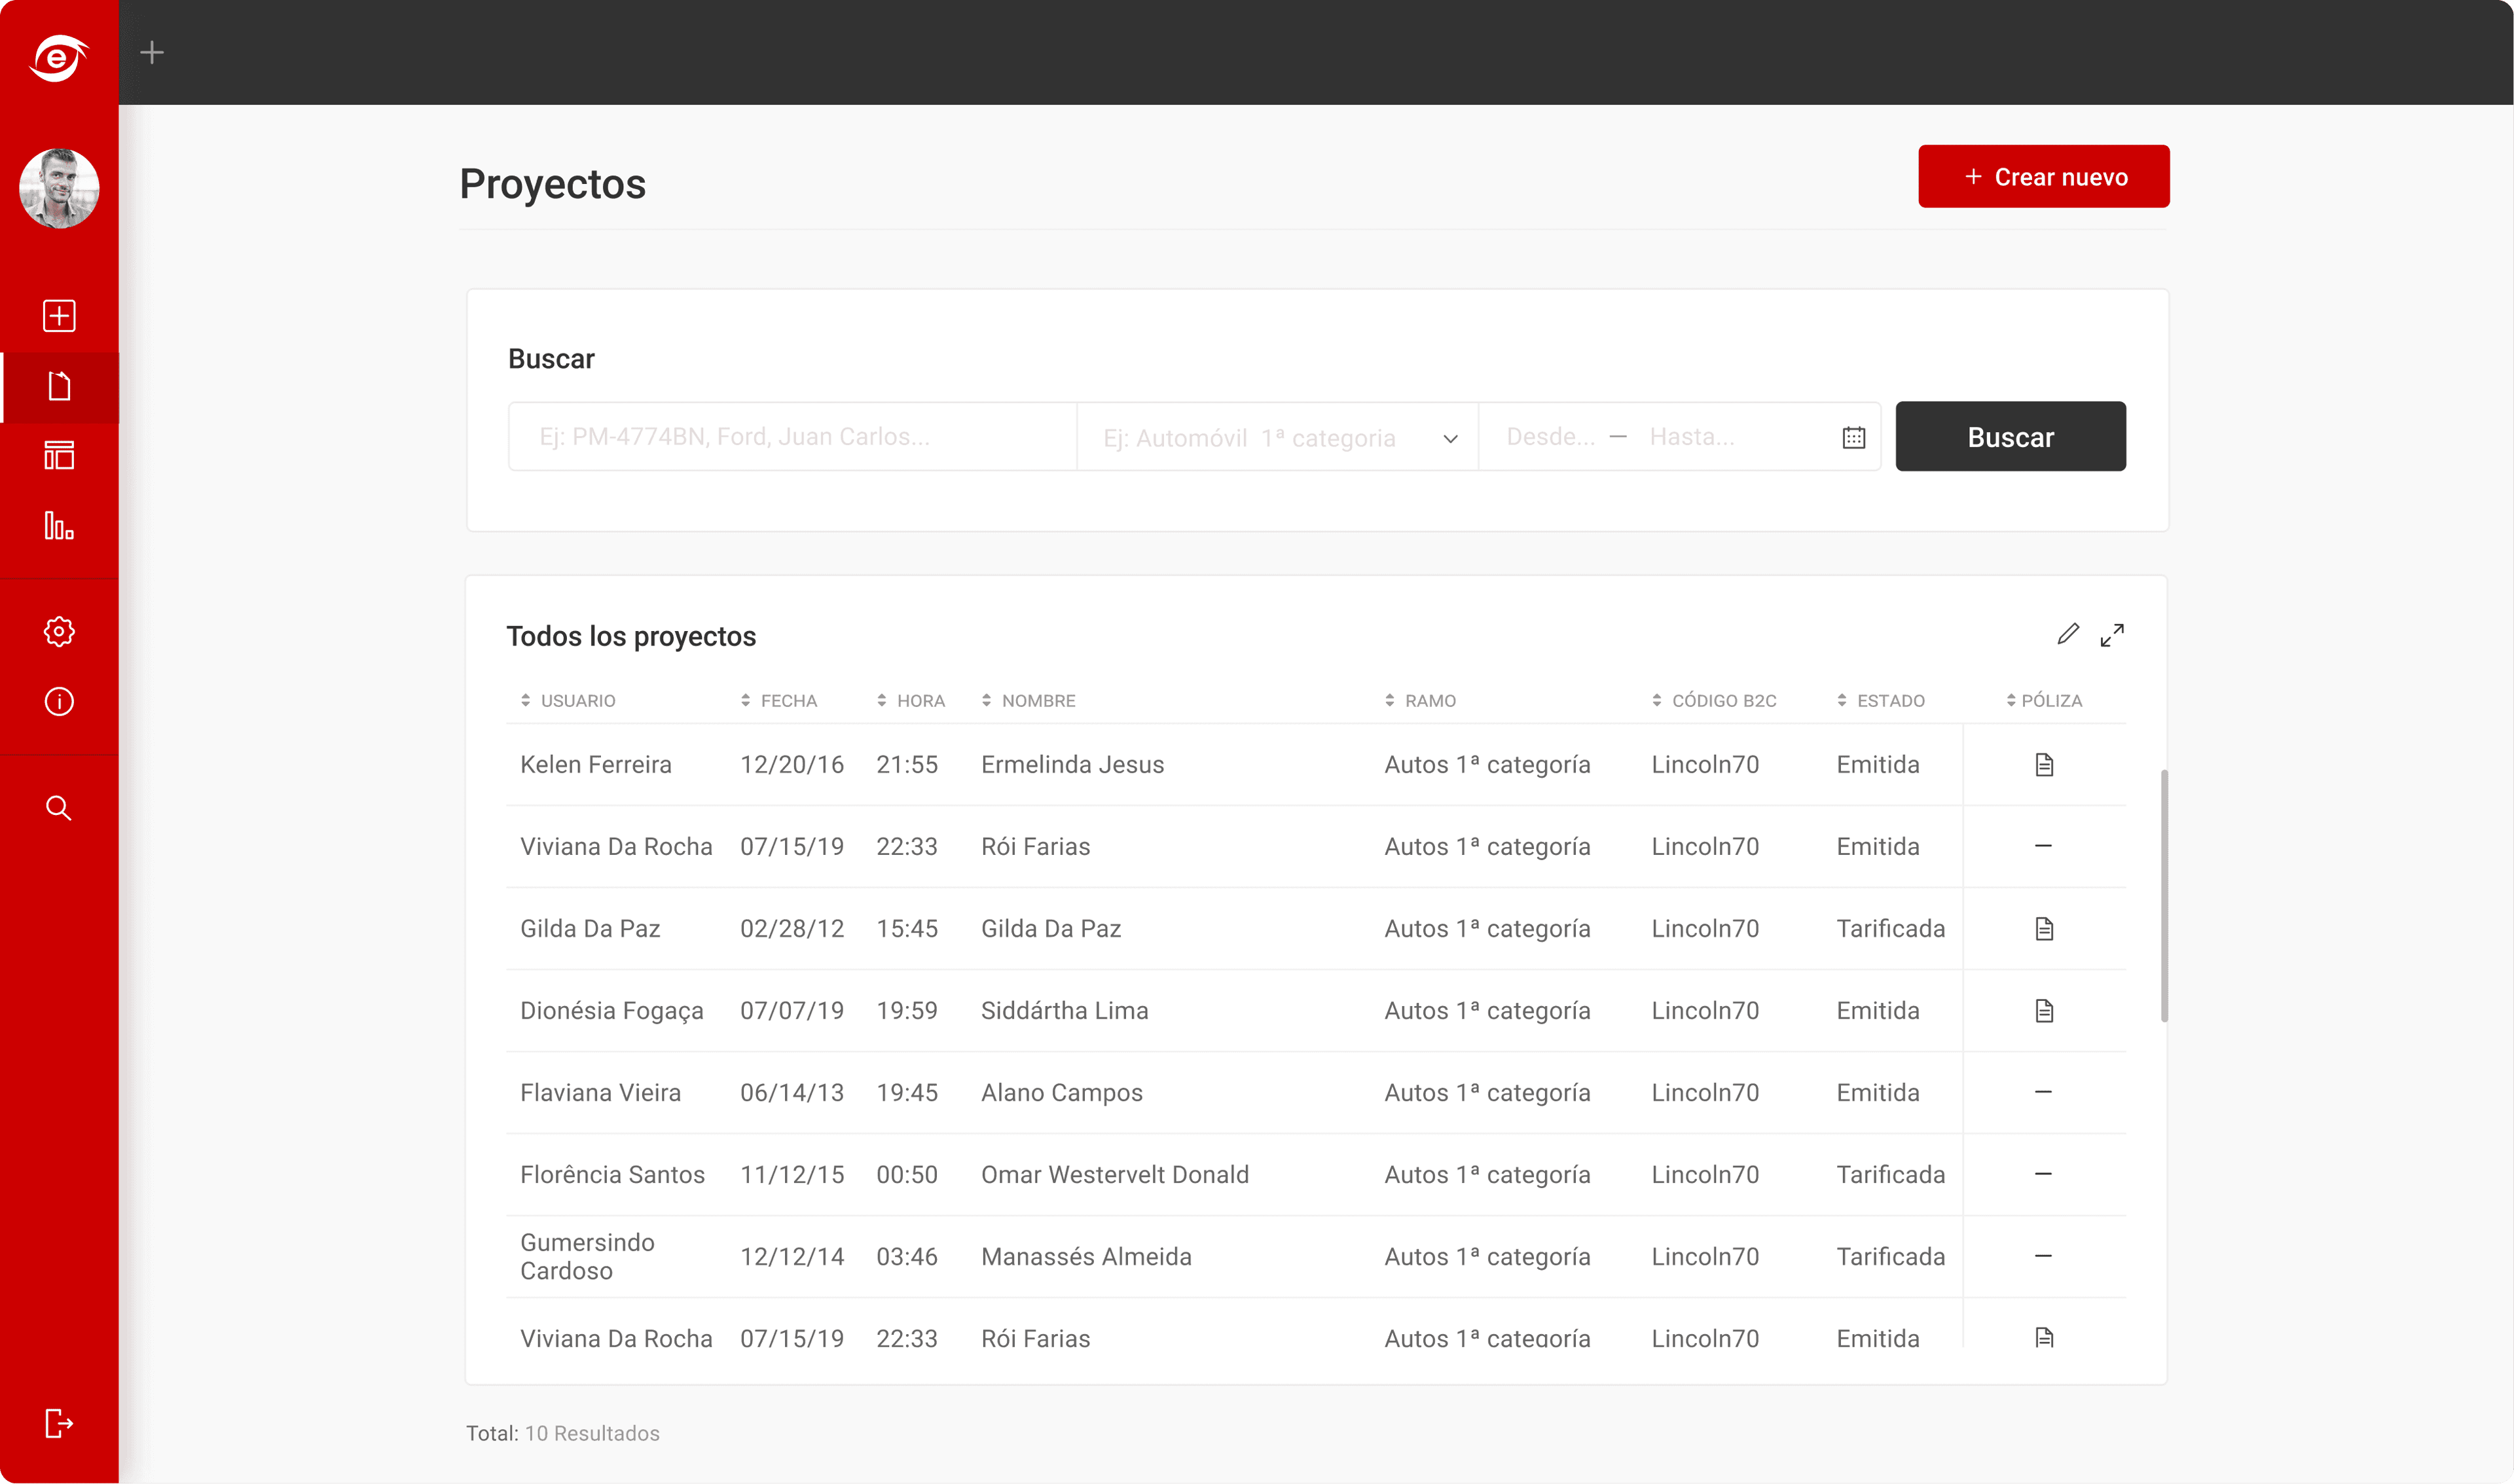Open the user profile avatar
2514x1484 pixels.
click(59, 188)
